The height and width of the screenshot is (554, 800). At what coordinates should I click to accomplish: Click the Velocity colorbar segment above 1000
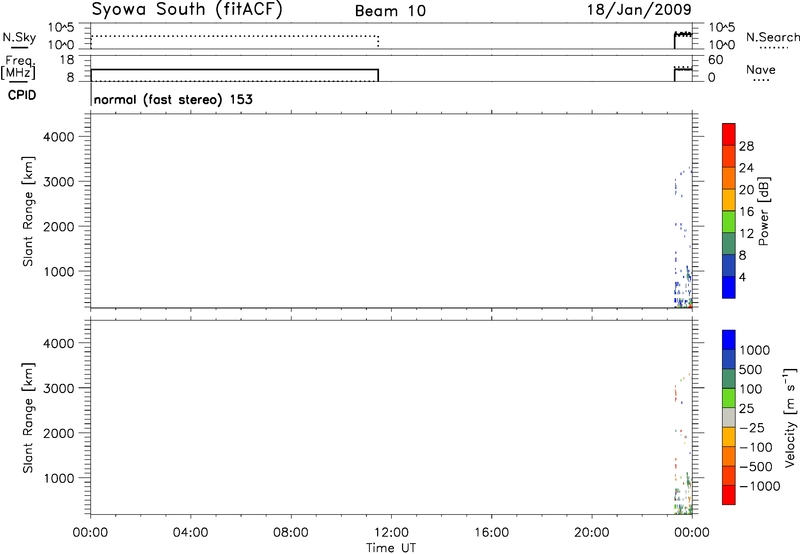coord(729,340)
